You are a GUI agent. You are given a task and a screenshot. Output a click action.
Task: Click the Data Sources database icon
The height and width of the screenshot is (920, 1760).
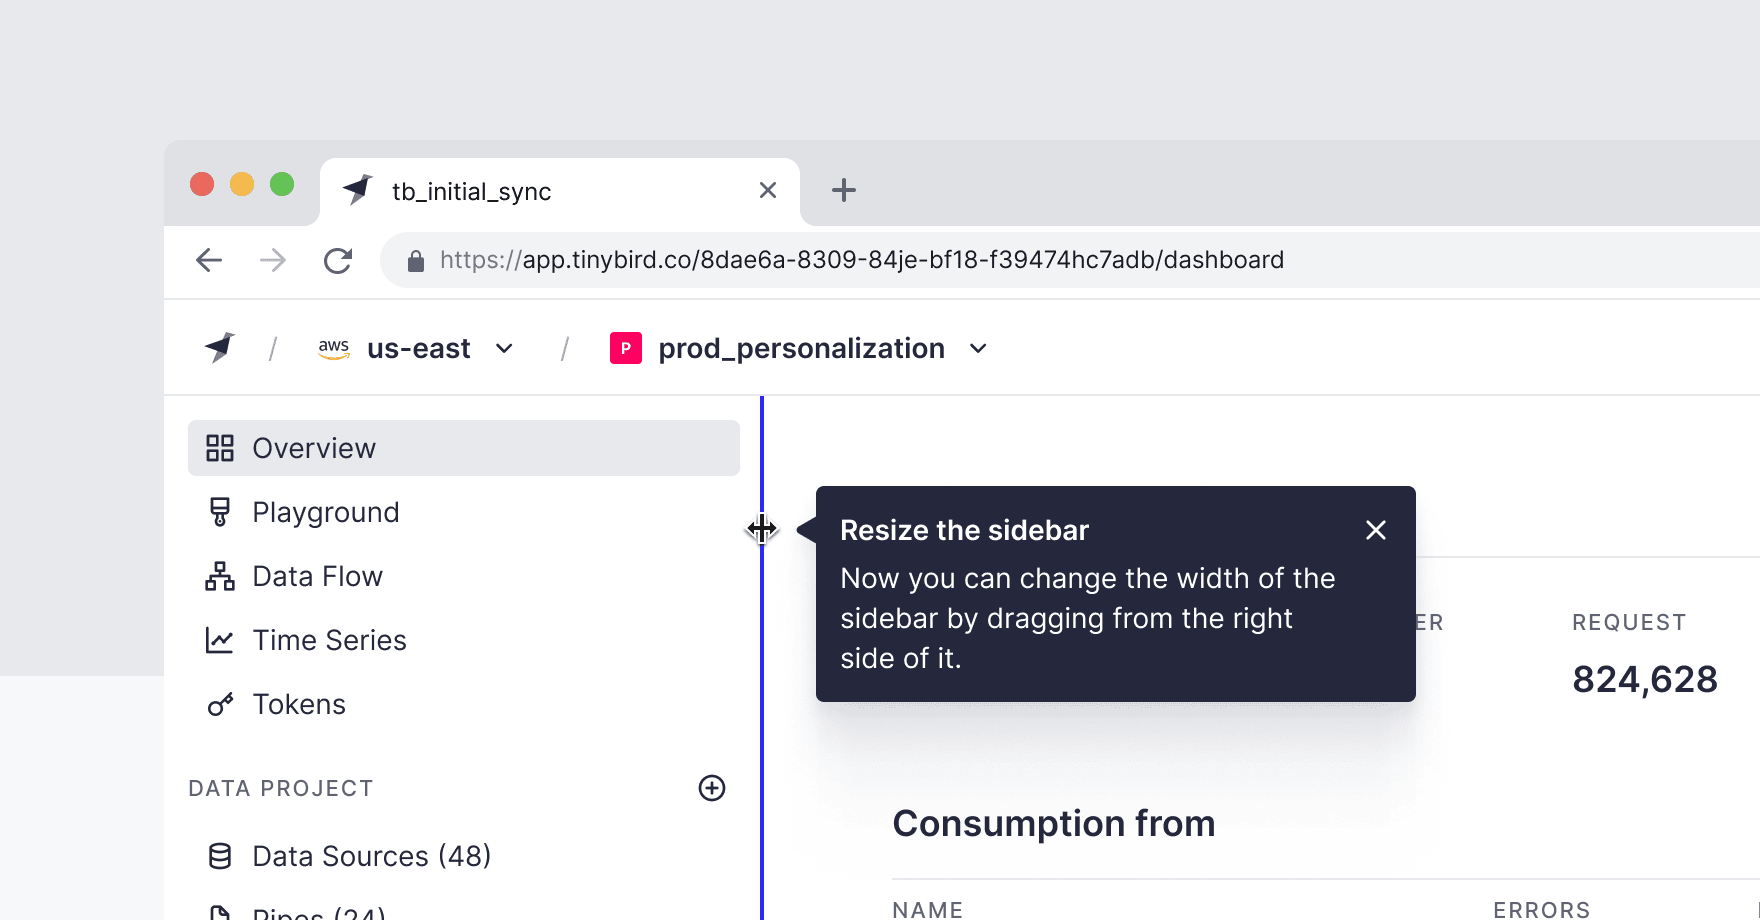(220, 855)
